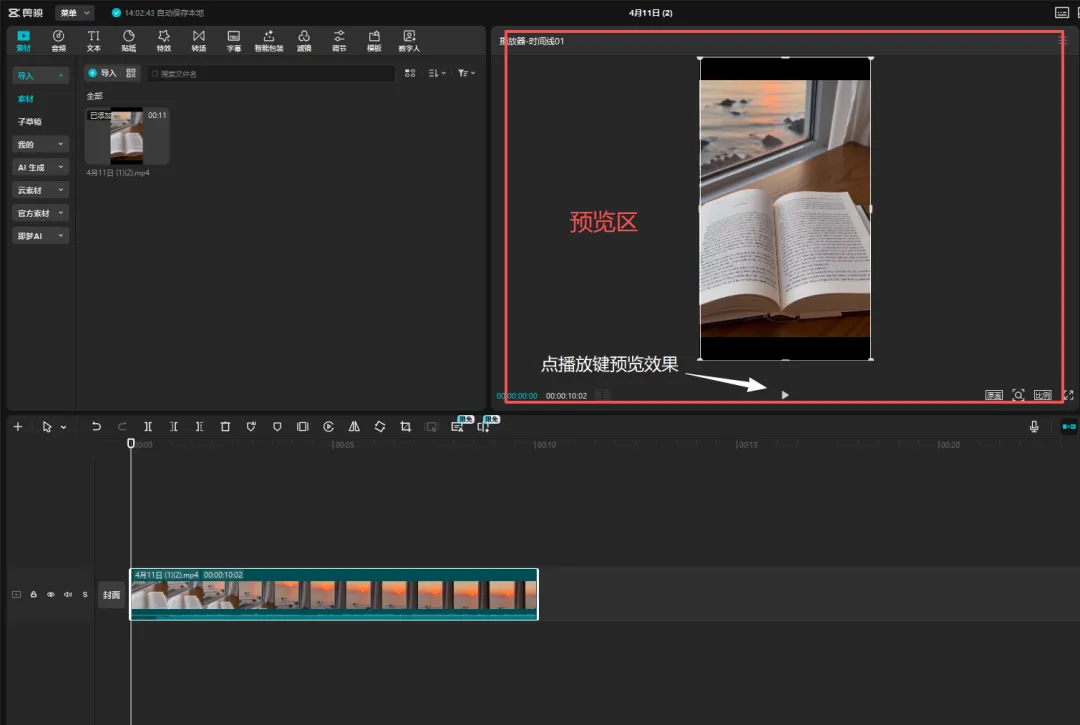Switch media list to grid view

(410, 73)
